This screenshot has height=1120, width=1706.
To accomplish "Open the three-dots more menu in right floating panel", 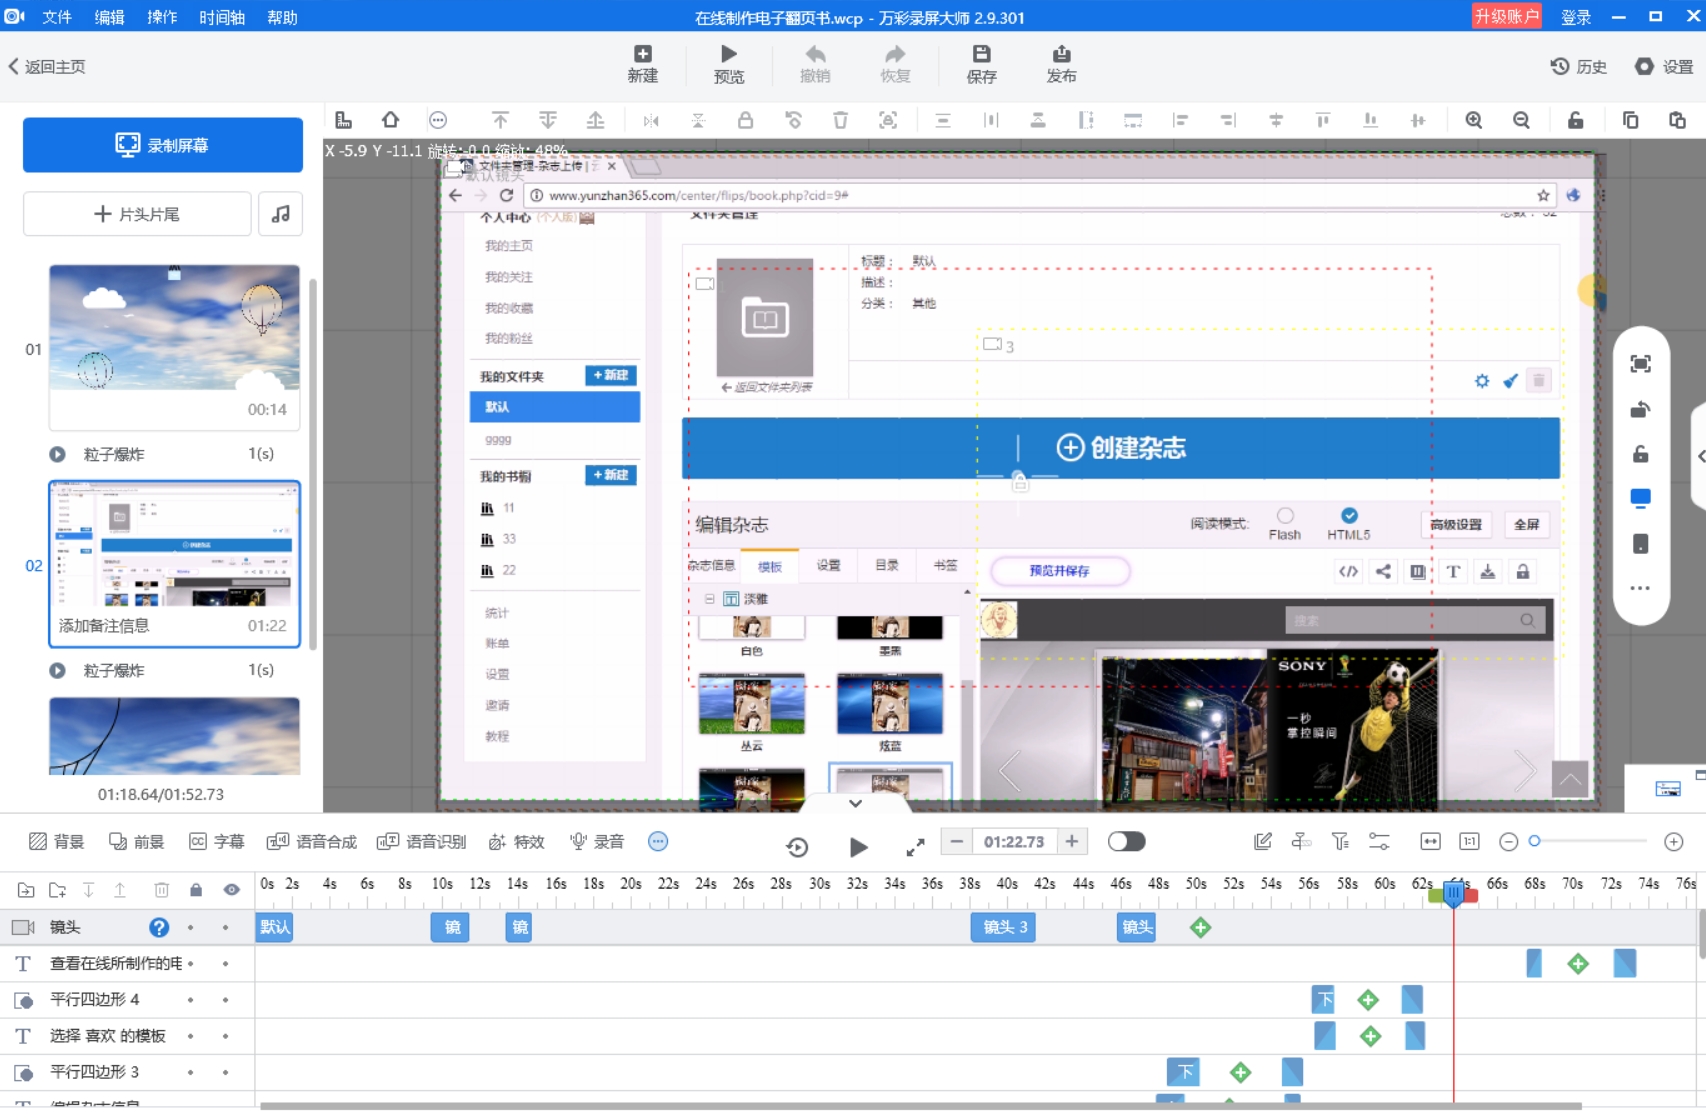I will 1640,588.
